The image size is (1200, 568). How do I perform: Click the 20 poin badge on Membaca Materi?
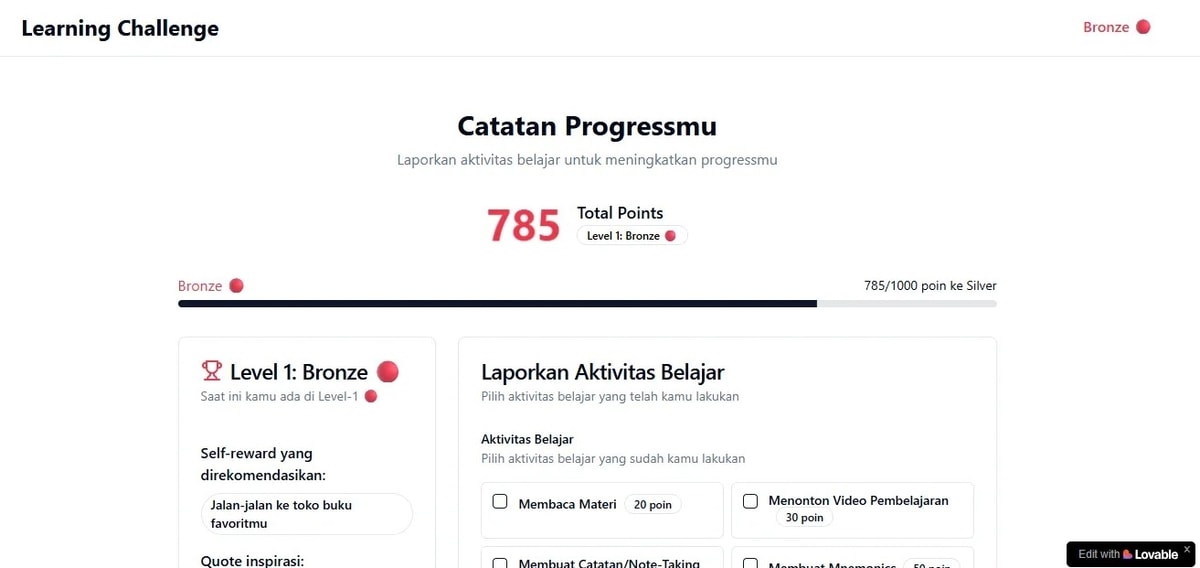point(653,505)
